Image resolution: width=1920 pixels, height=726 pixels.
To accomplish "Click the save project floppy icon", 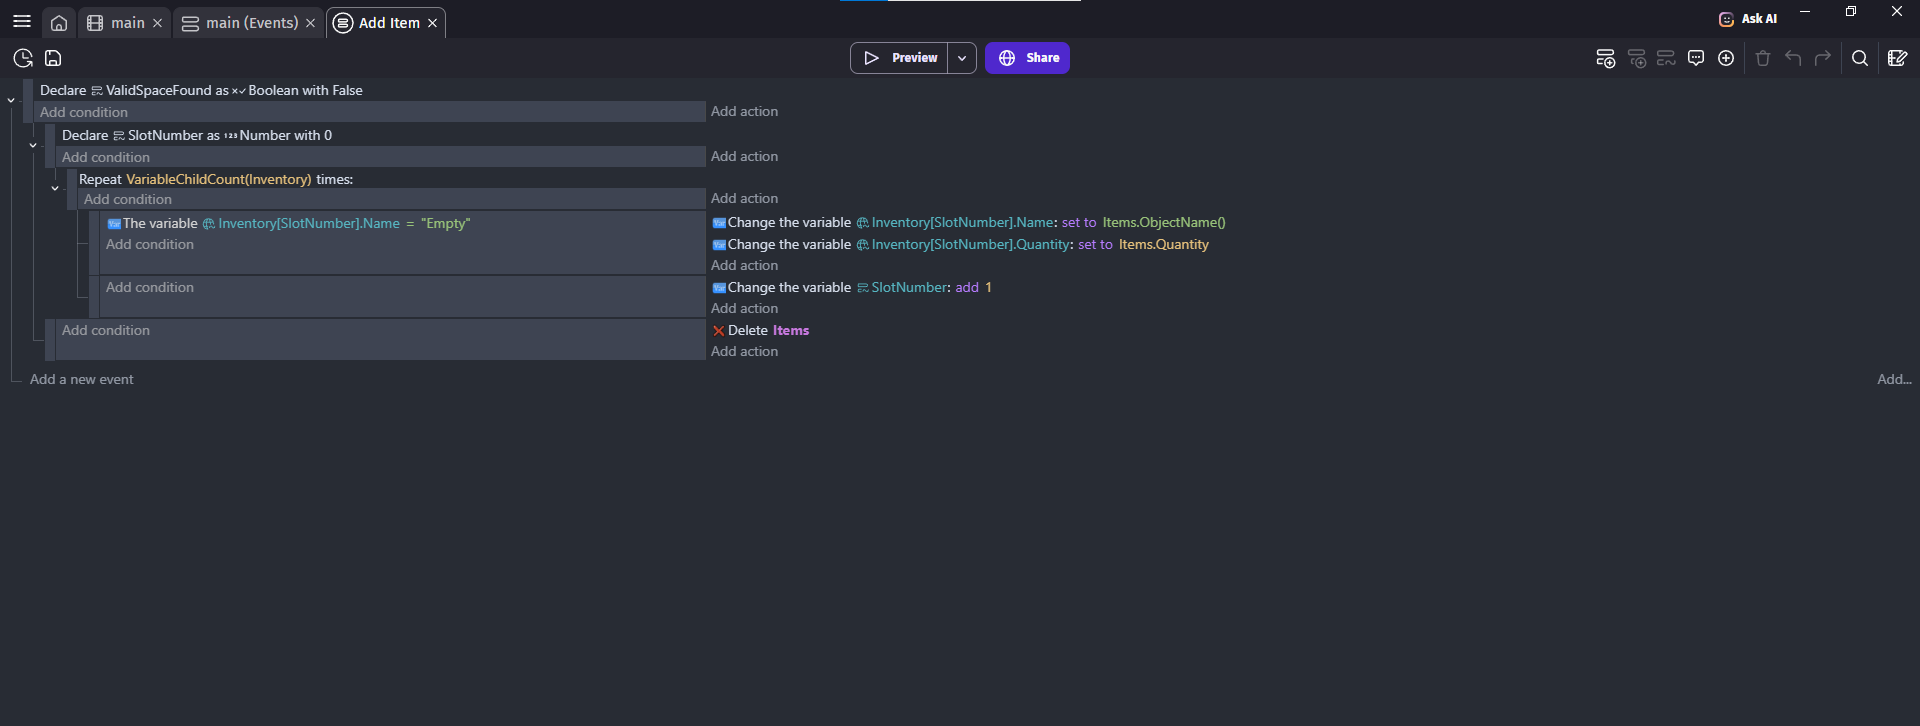I will pyautogui.click(x=54, y=58).
